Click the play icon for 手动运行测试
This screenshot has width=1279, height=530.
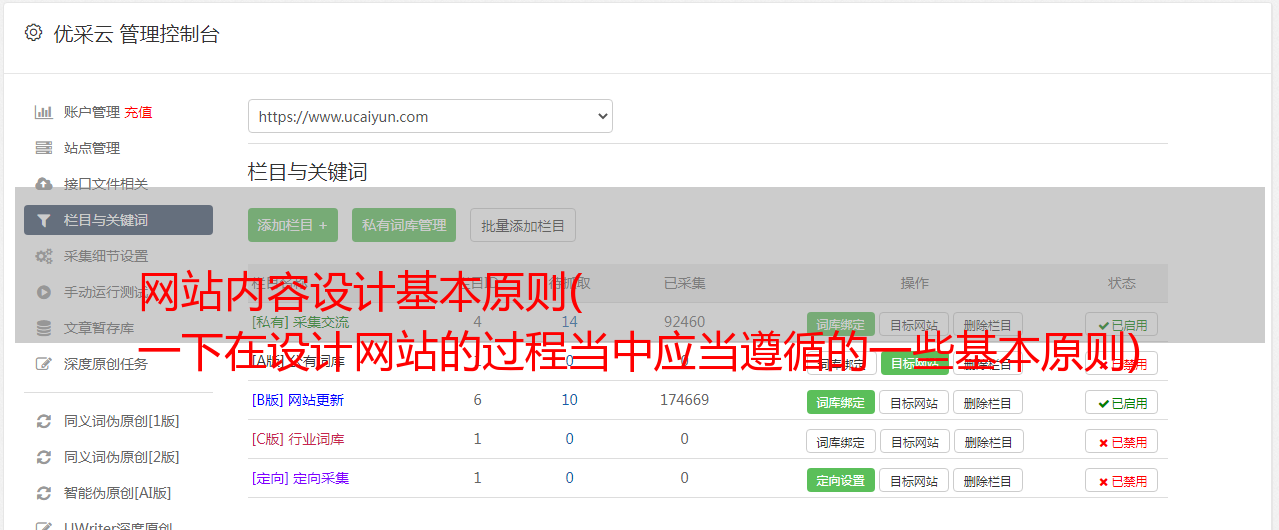(43, 292)
